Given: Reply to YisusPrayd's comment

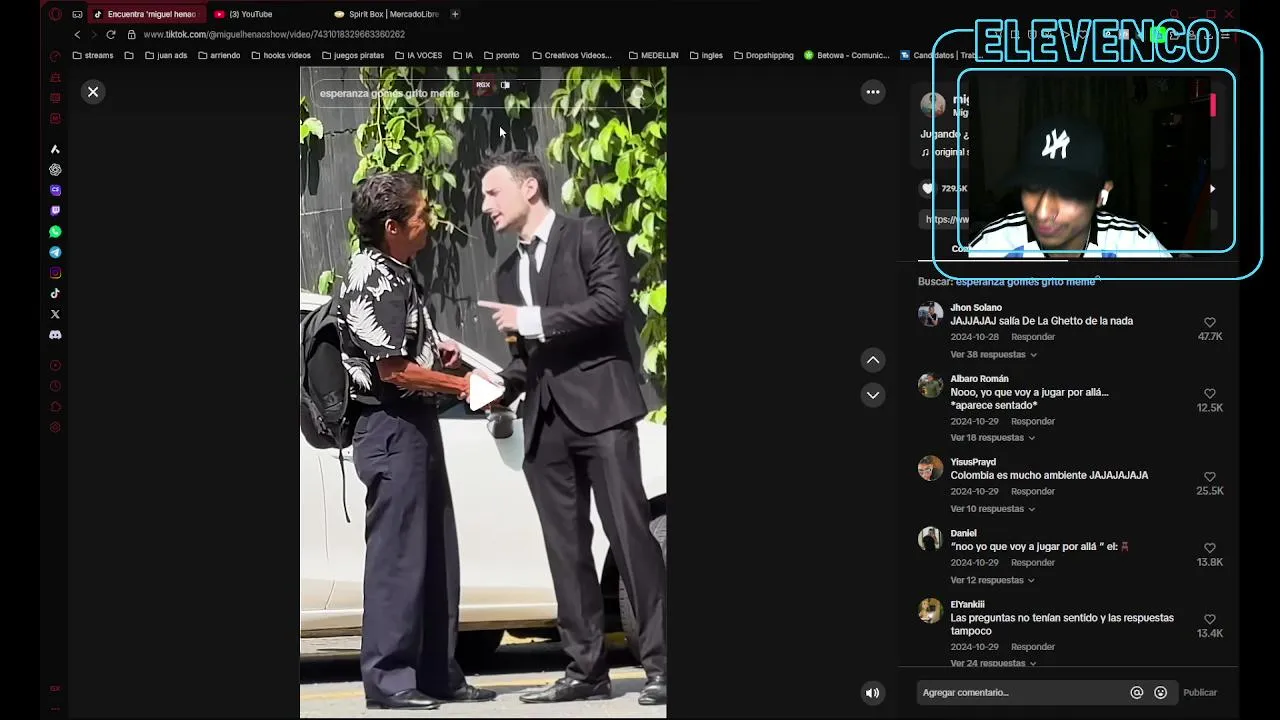Looking at the screenshot, I should (1033, 491).
